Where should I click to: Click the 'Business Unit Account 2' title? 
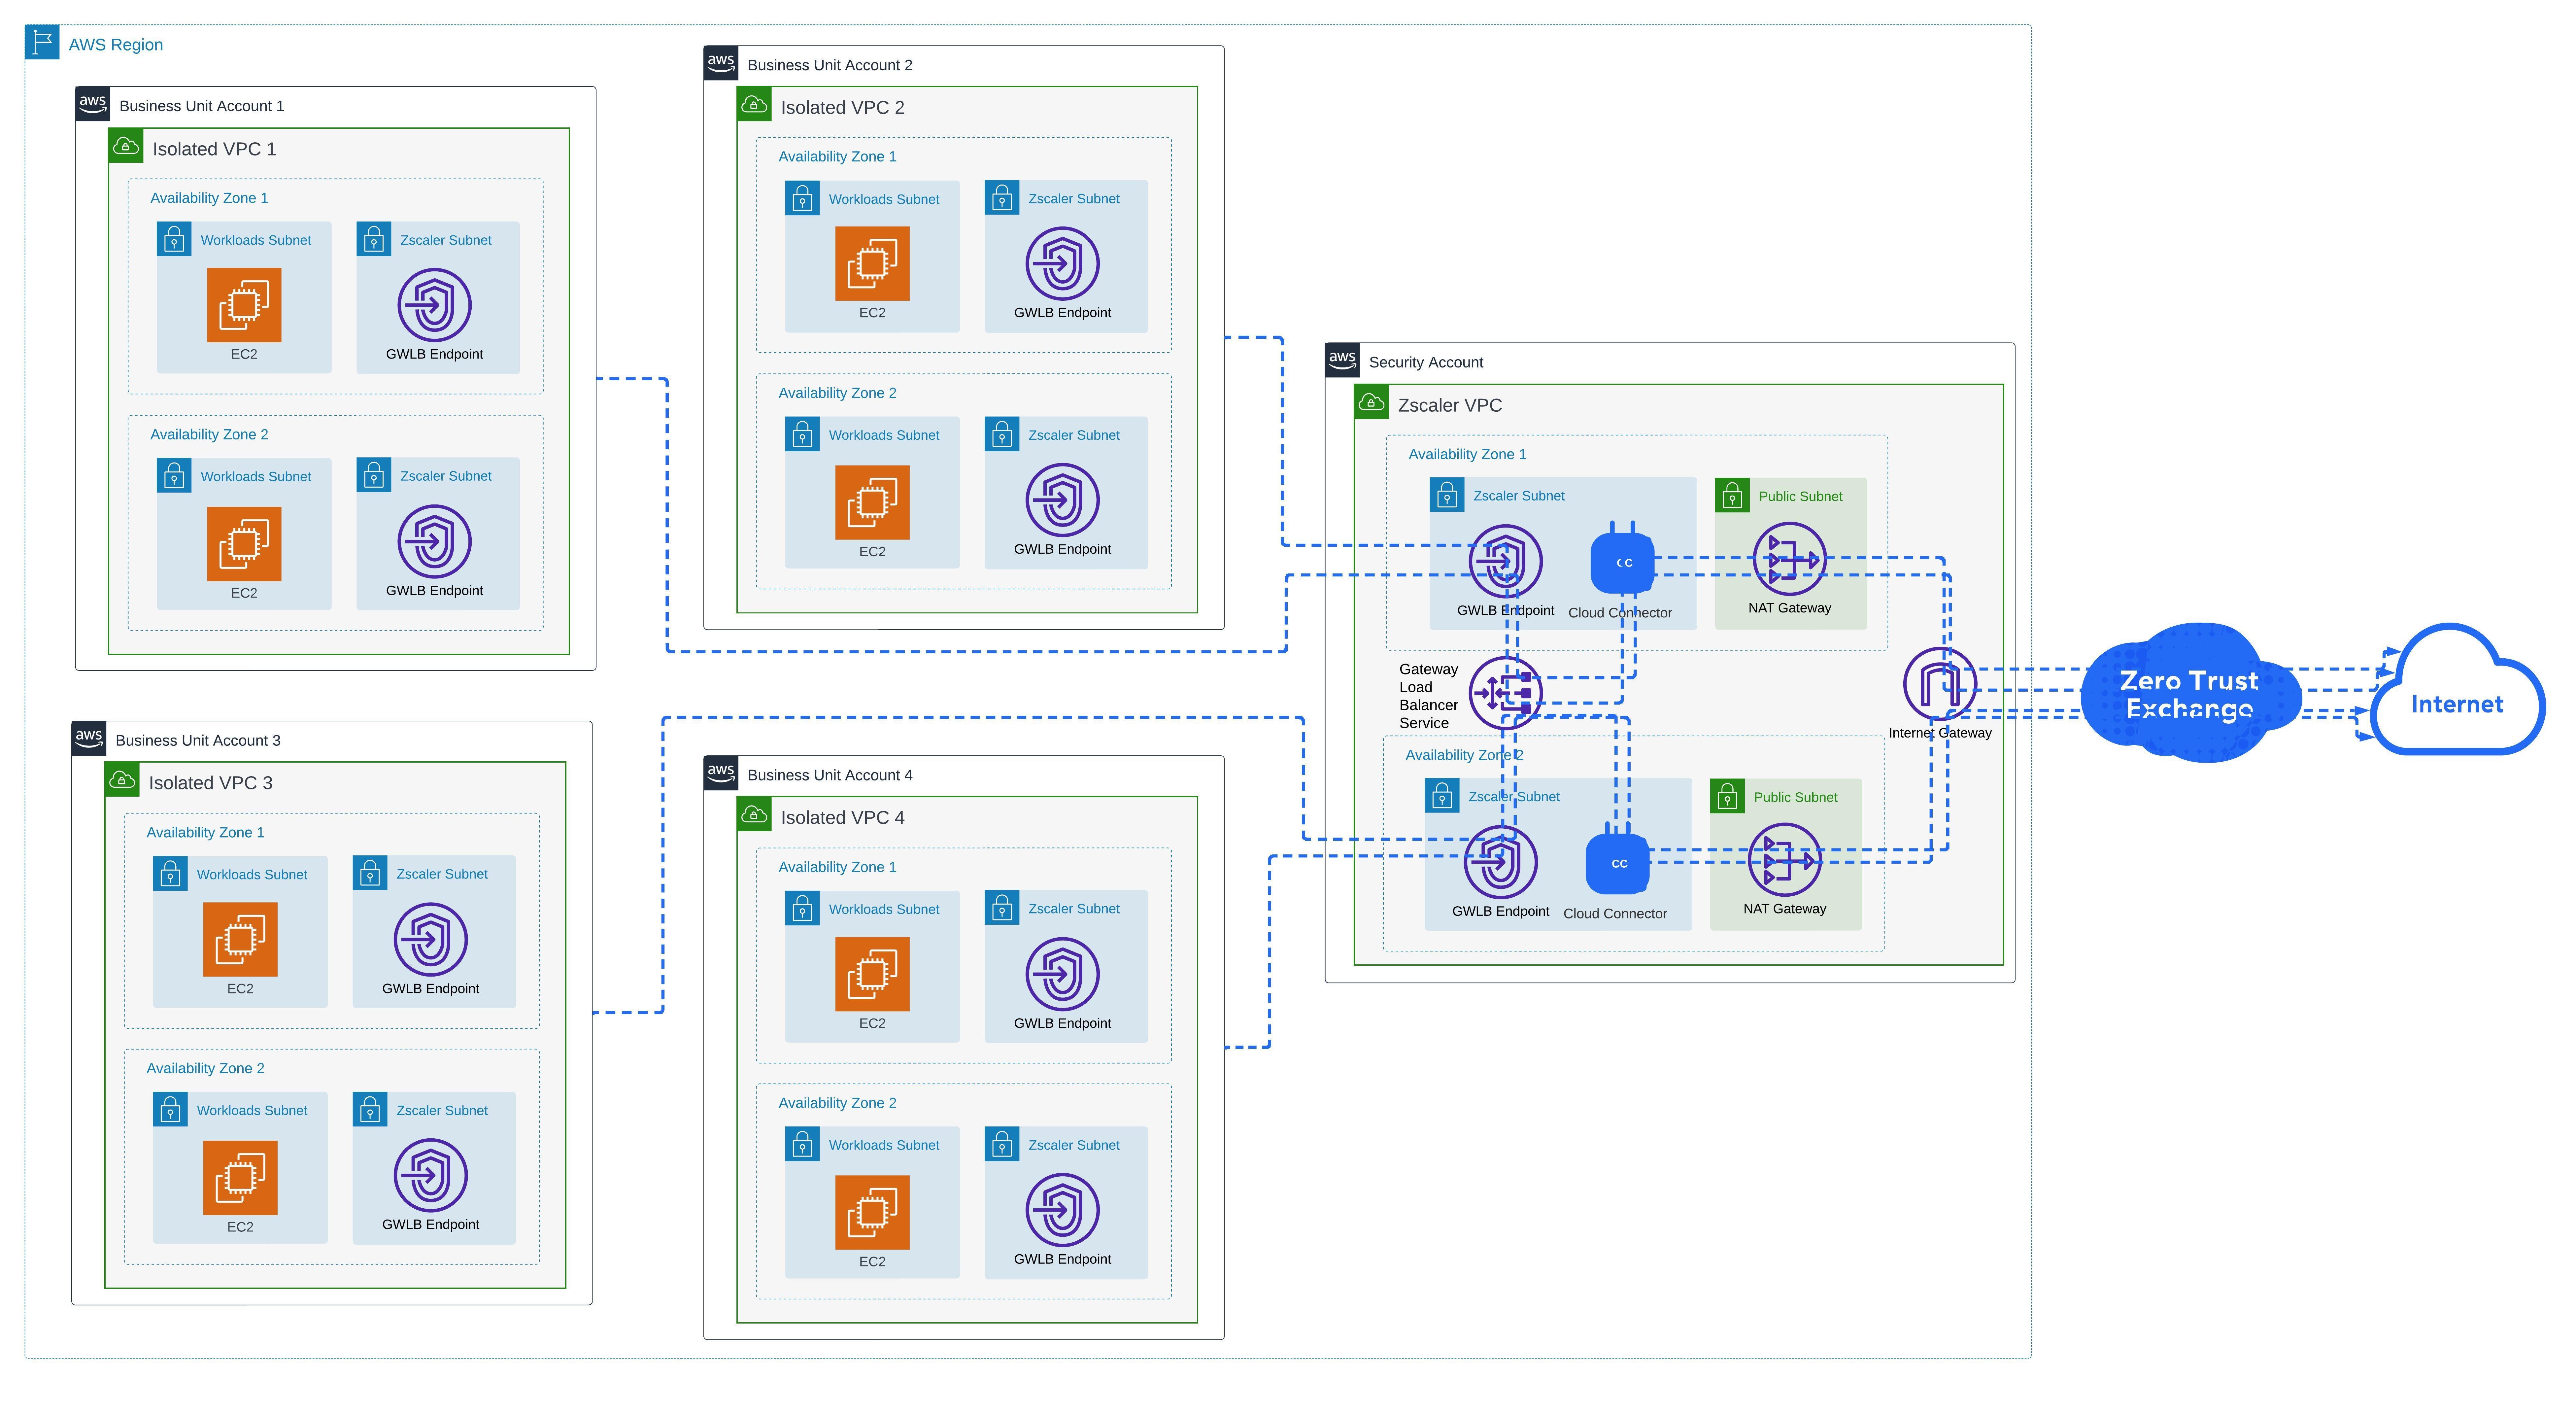click(830, 65)
